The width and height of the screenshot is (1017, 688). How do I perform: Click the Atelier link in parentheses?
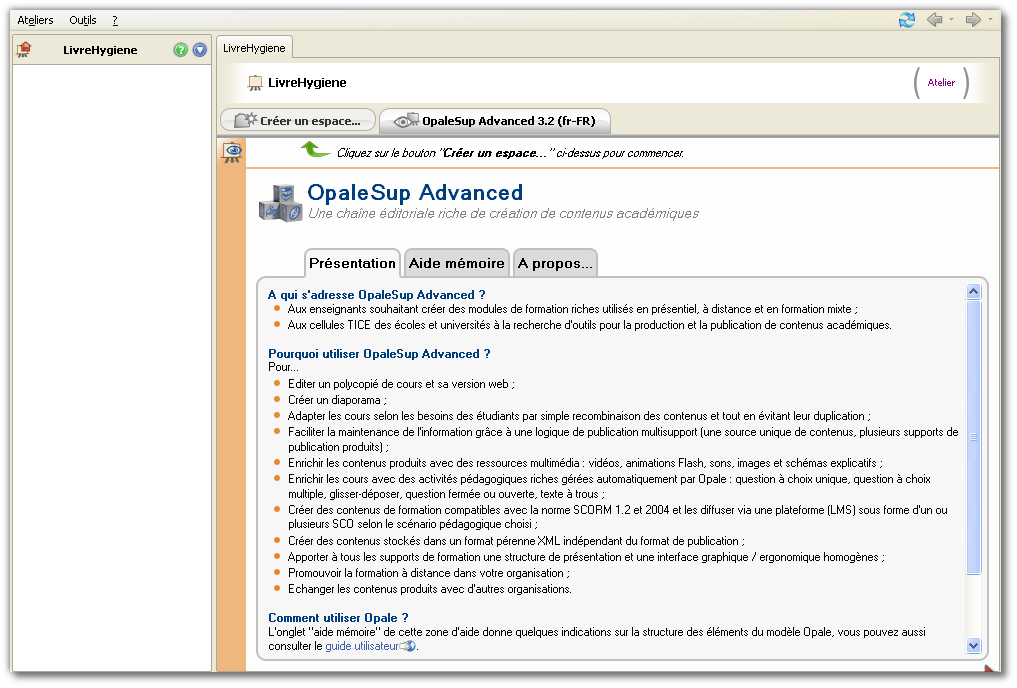[941, 82]
